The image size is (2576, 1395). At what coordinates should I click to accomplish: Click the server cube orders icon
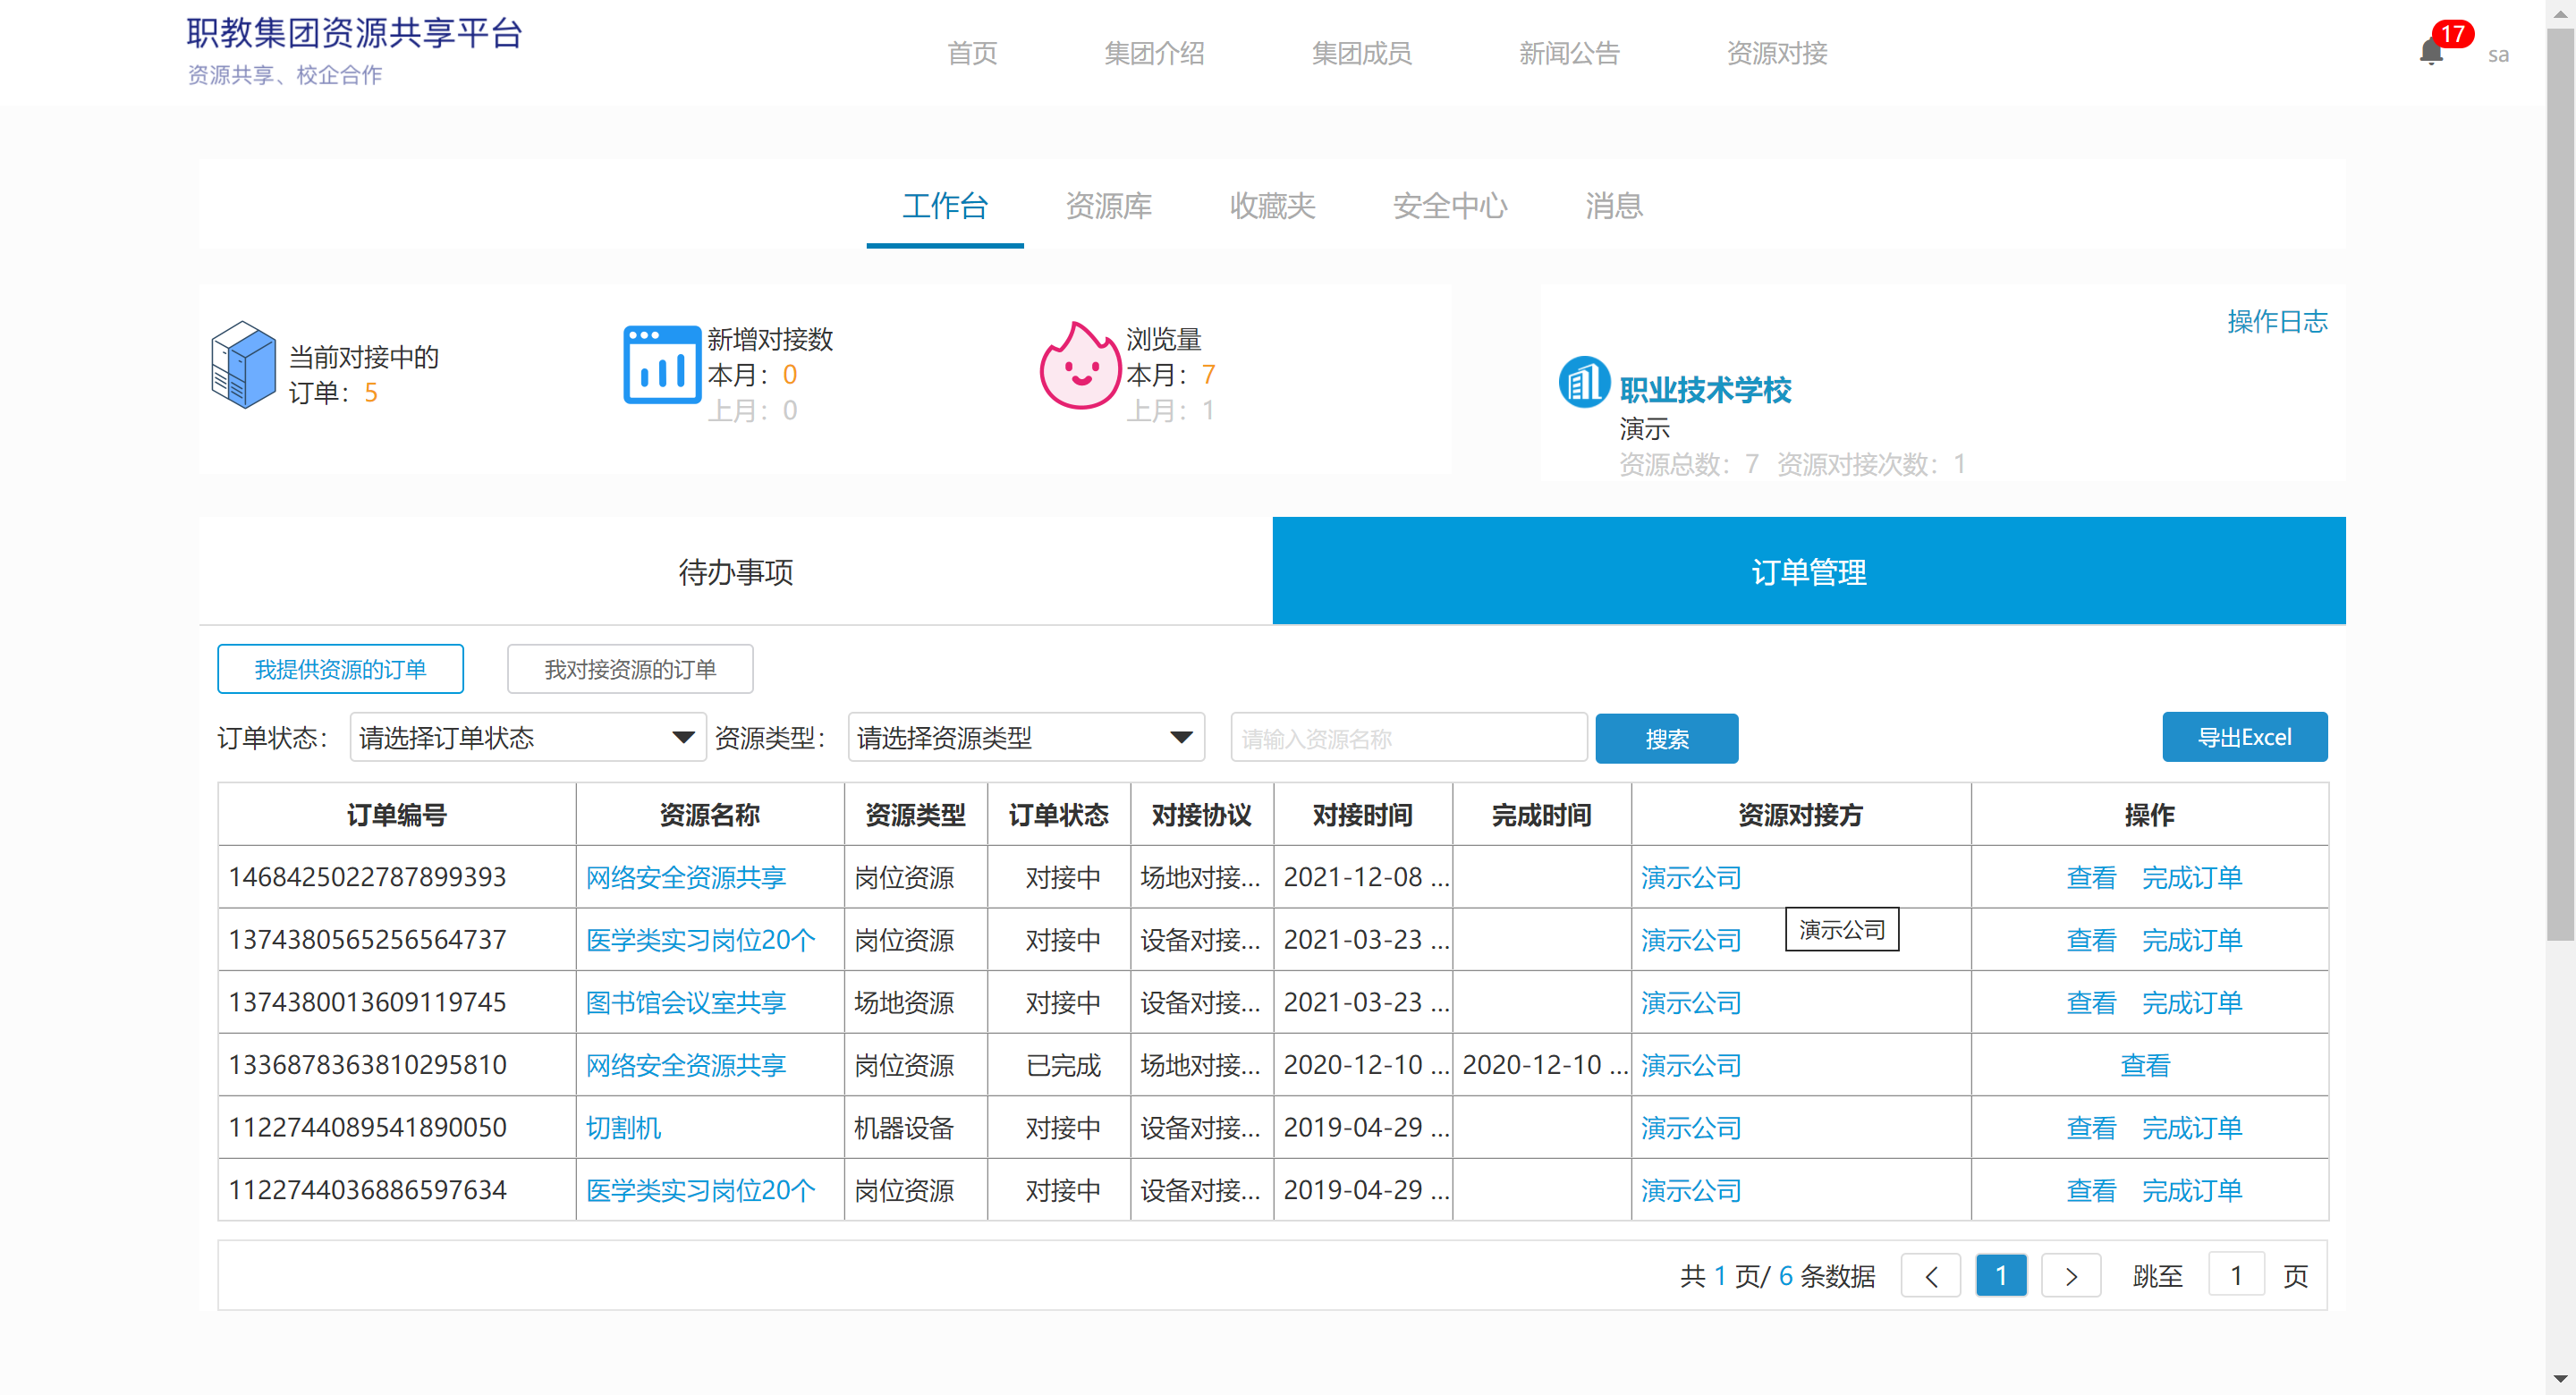pyautogui.click(x=243, y=365)
